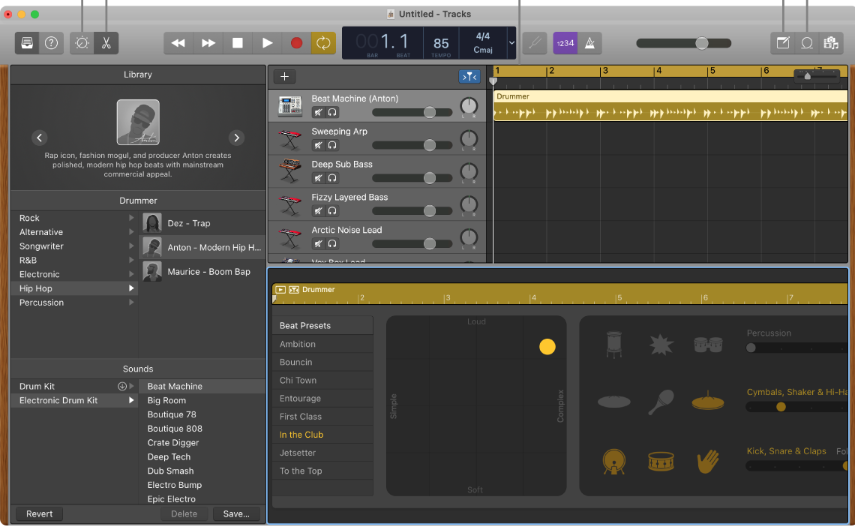Expand the Rock drummer genre
855x526 pixels.
pyautogui.click(x=131, y=217)
